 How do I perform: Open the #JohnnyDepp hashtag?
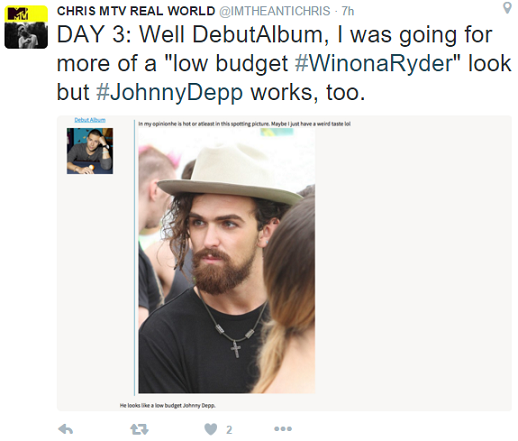point(169,92)
